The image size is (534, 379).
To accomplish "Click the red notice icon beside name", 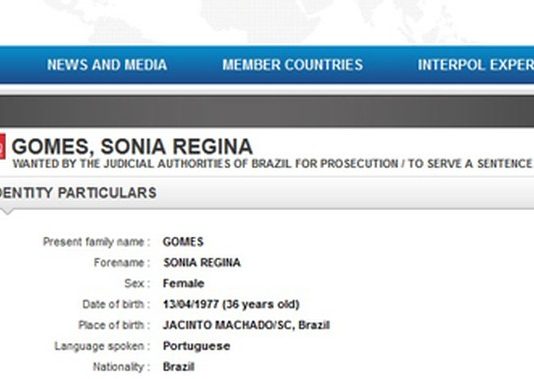I will [x=2, y=146].
